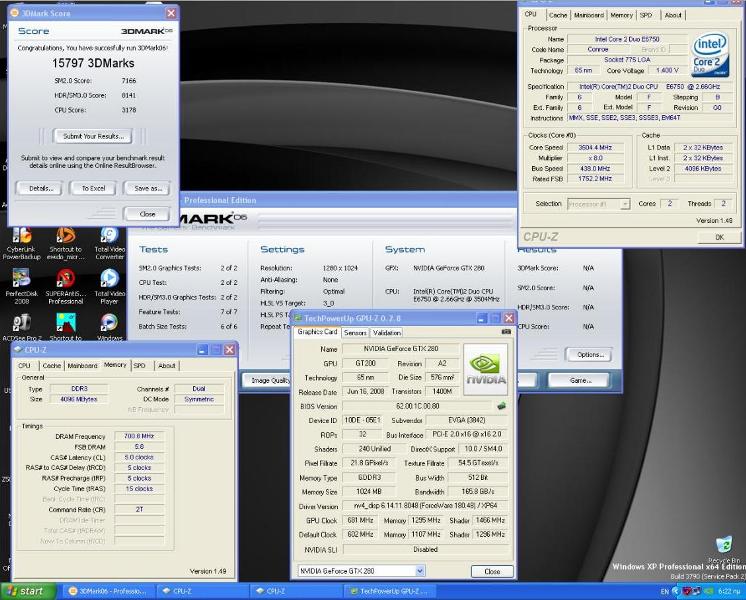Select Mainboard tab in bottom-left CPU-Z window
Viewport: 746px width, 600px height.
(x=82, y=365)
